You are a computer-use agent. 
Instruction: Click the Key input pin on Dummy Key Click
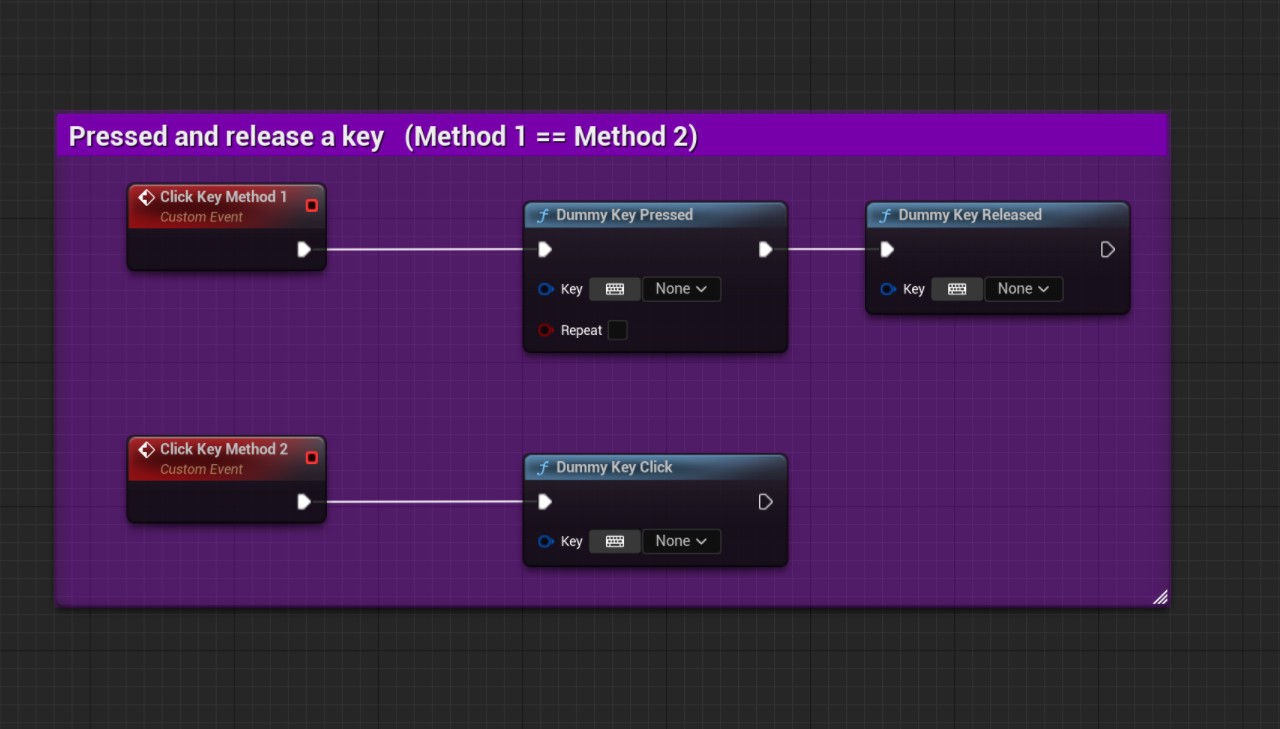tap(545, 541)
